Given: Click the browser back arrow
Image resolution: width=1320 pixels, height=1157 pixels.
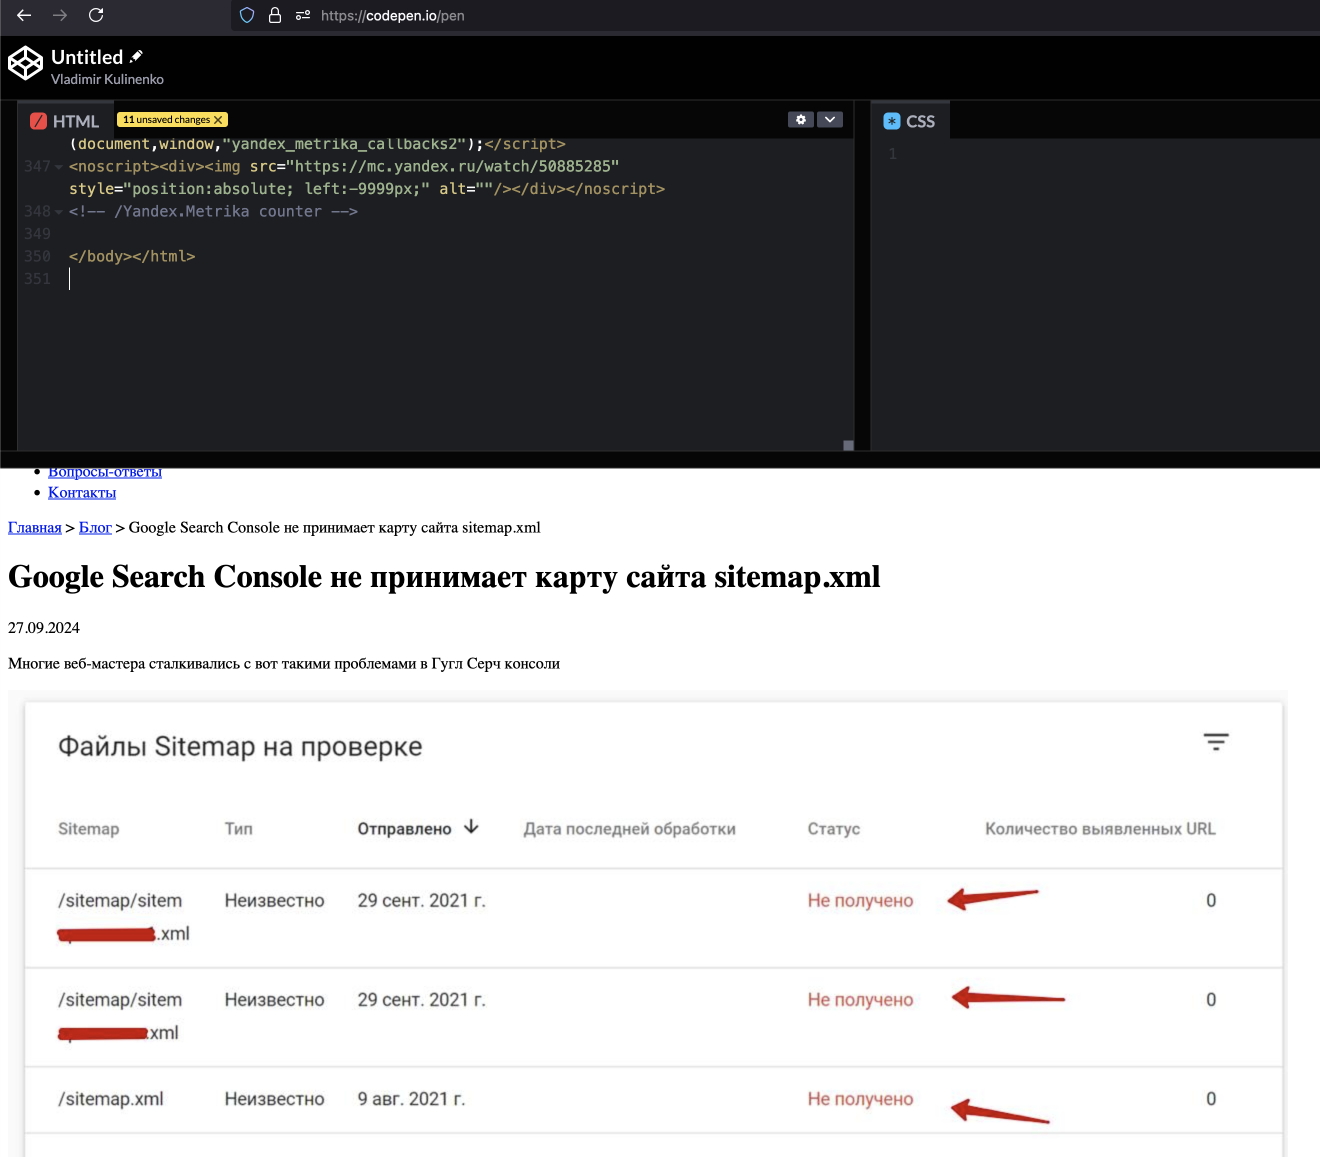Looking at the screenshot, I should click(24, 15).
